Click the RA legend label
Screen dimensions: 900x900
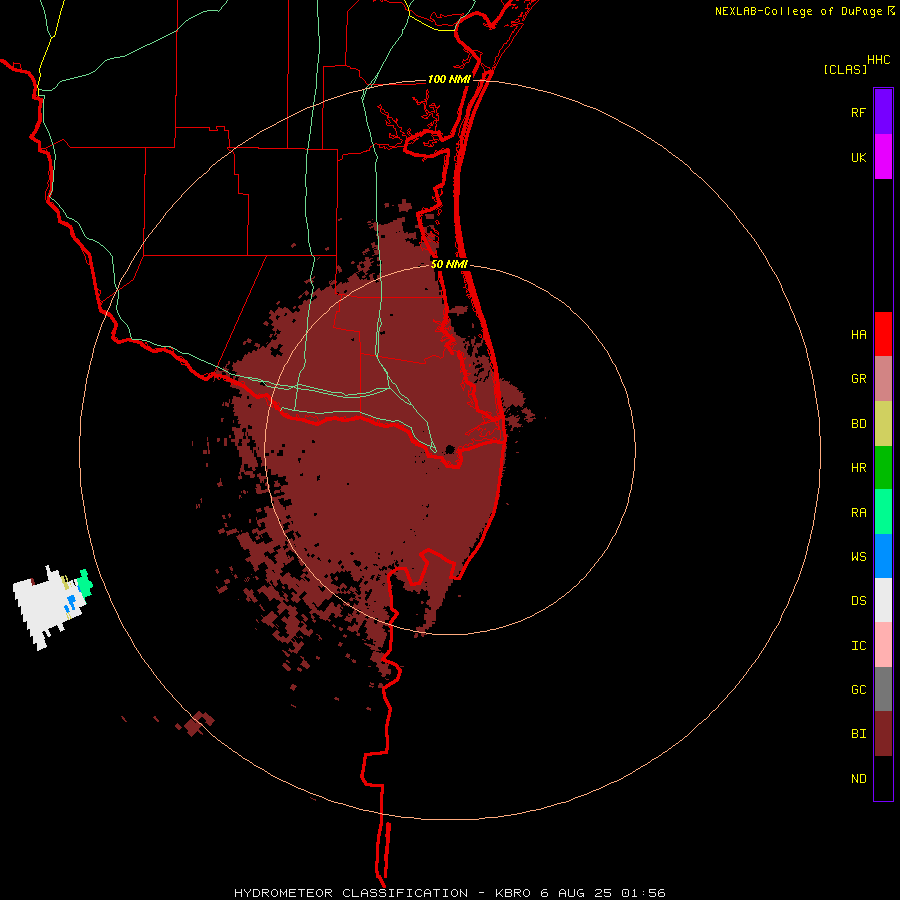[858, 513]
